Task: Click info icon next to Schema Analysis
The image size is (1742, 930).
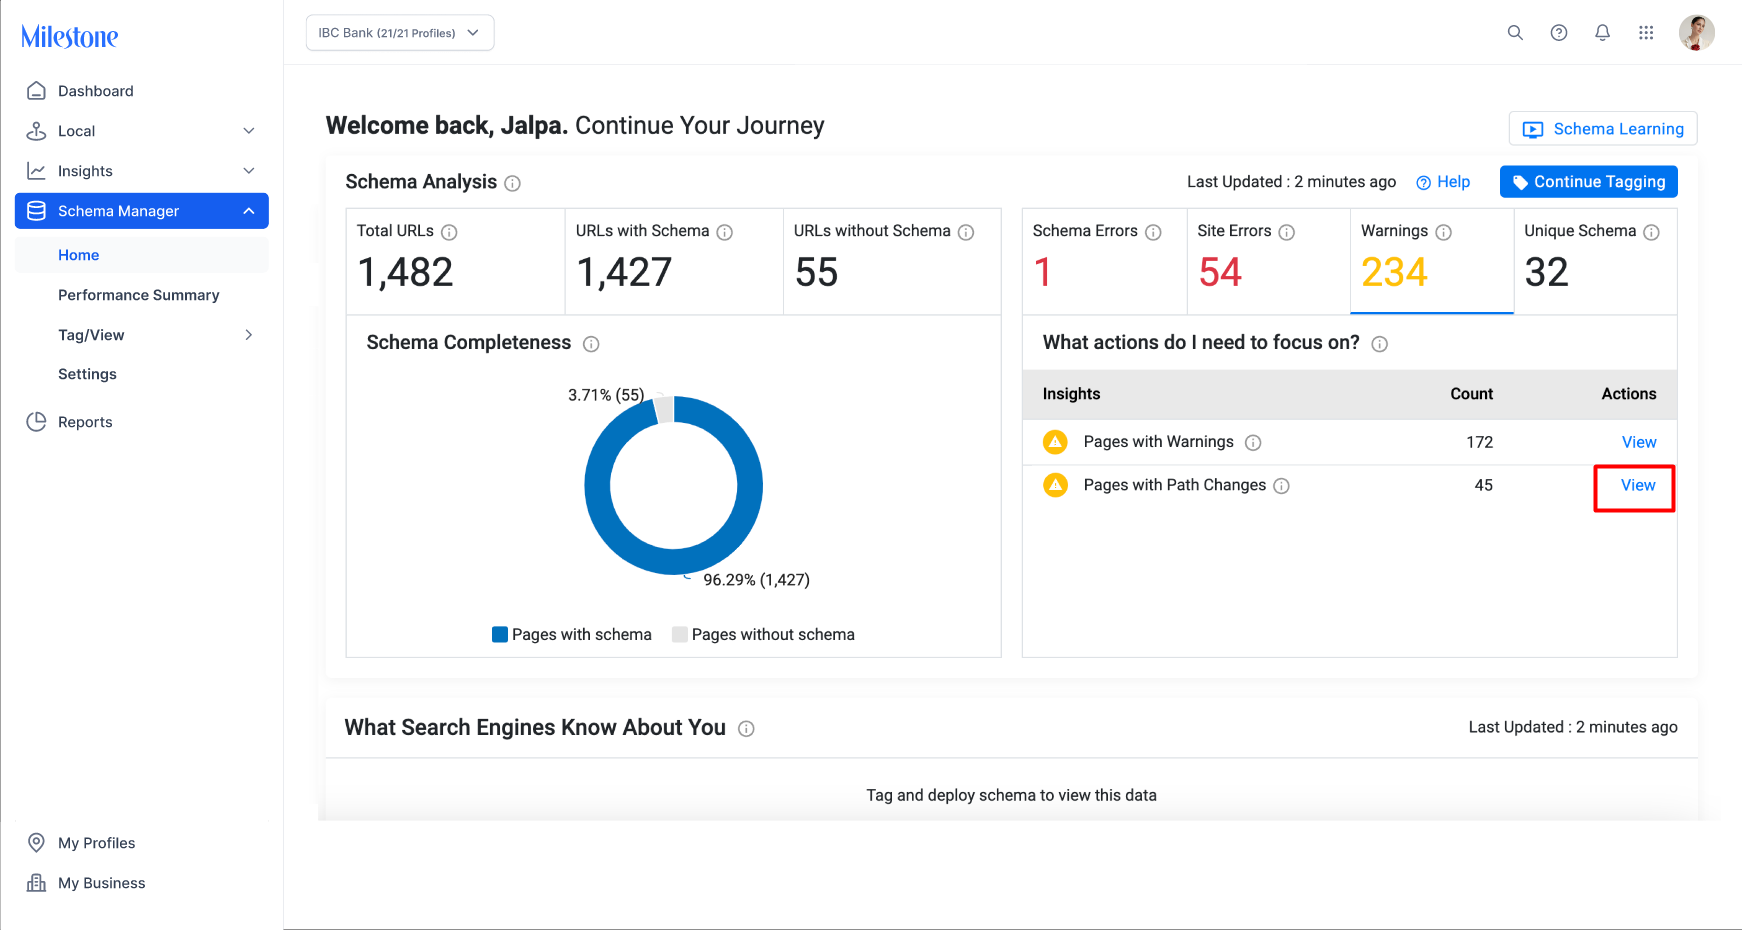Action: tap(513, 183)
